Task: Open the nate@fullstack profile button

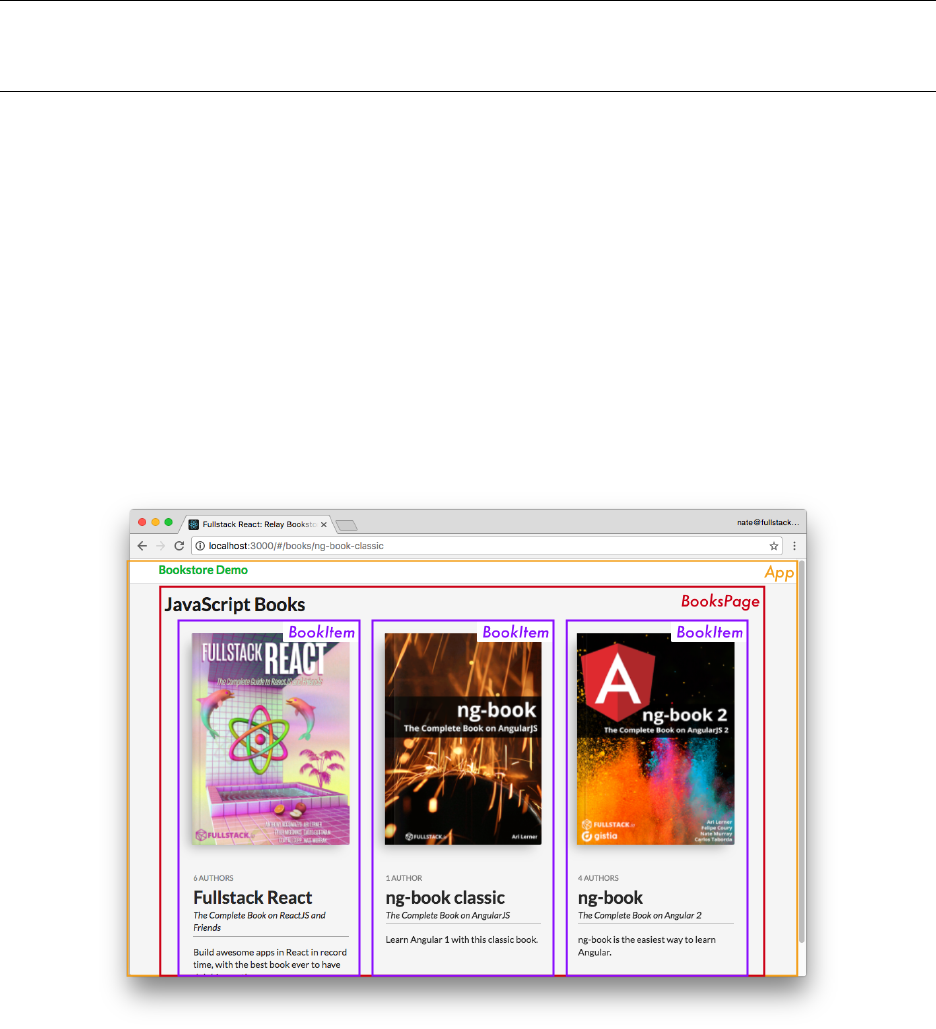Action: click(768, 522)
